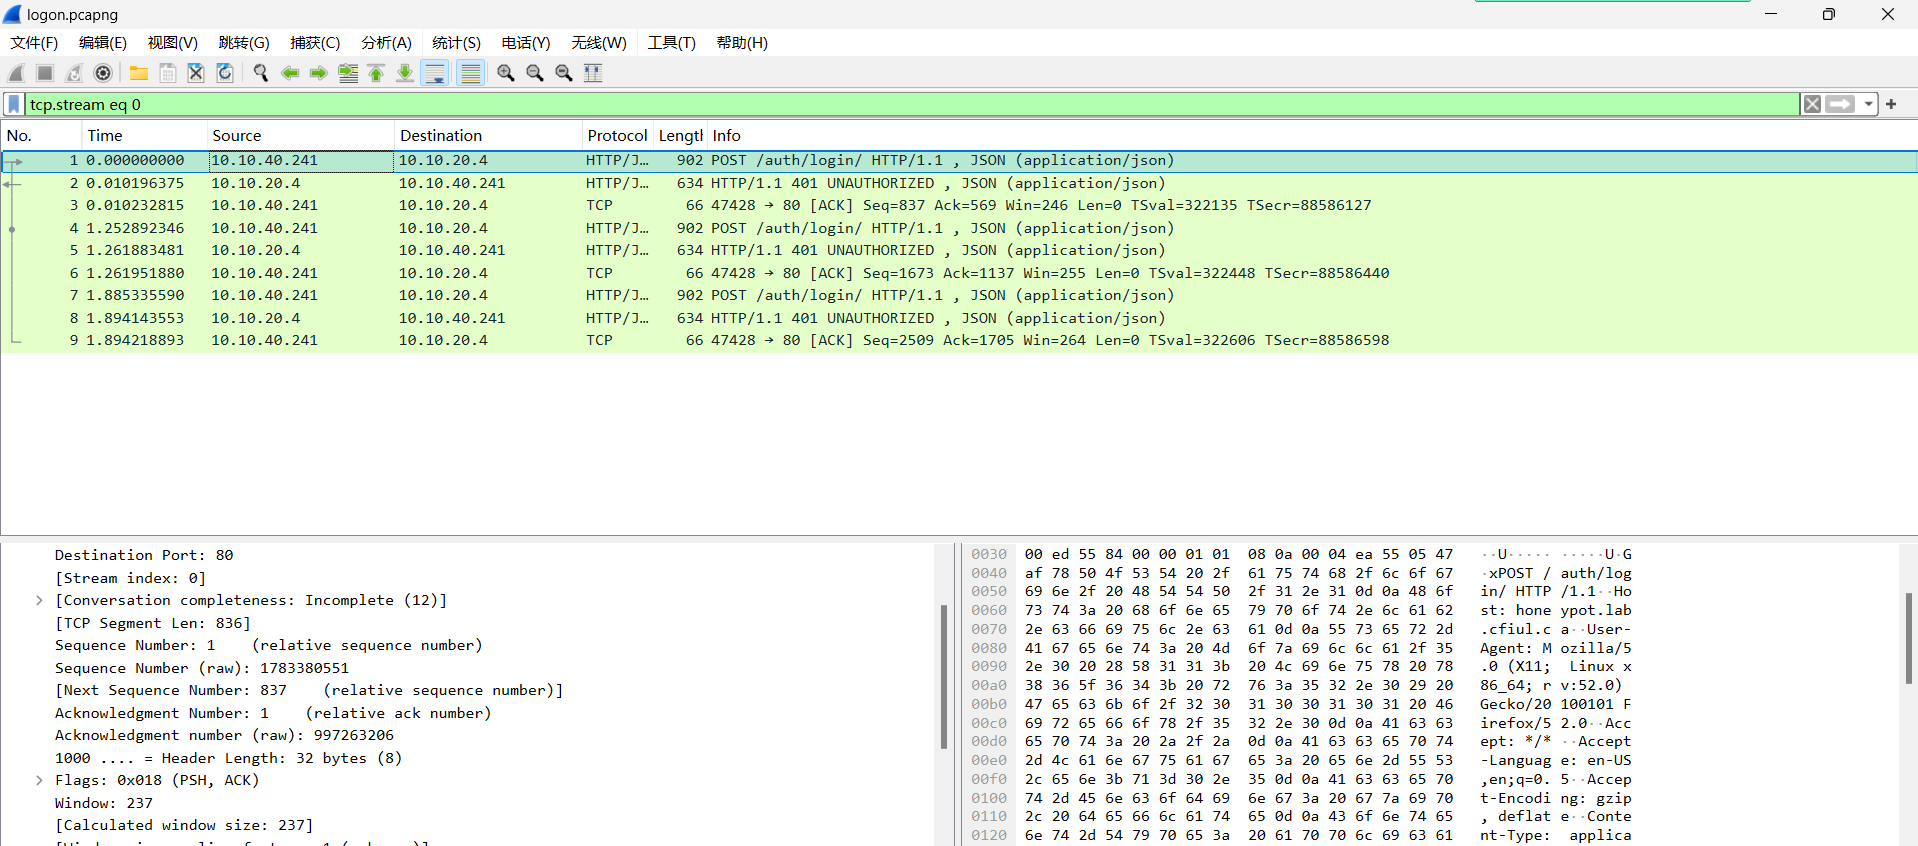This screenshot has height=846, width=1918.
Task: Open the 帮助(H) menu
Action: pyautogui.click(x=742, y=43)
